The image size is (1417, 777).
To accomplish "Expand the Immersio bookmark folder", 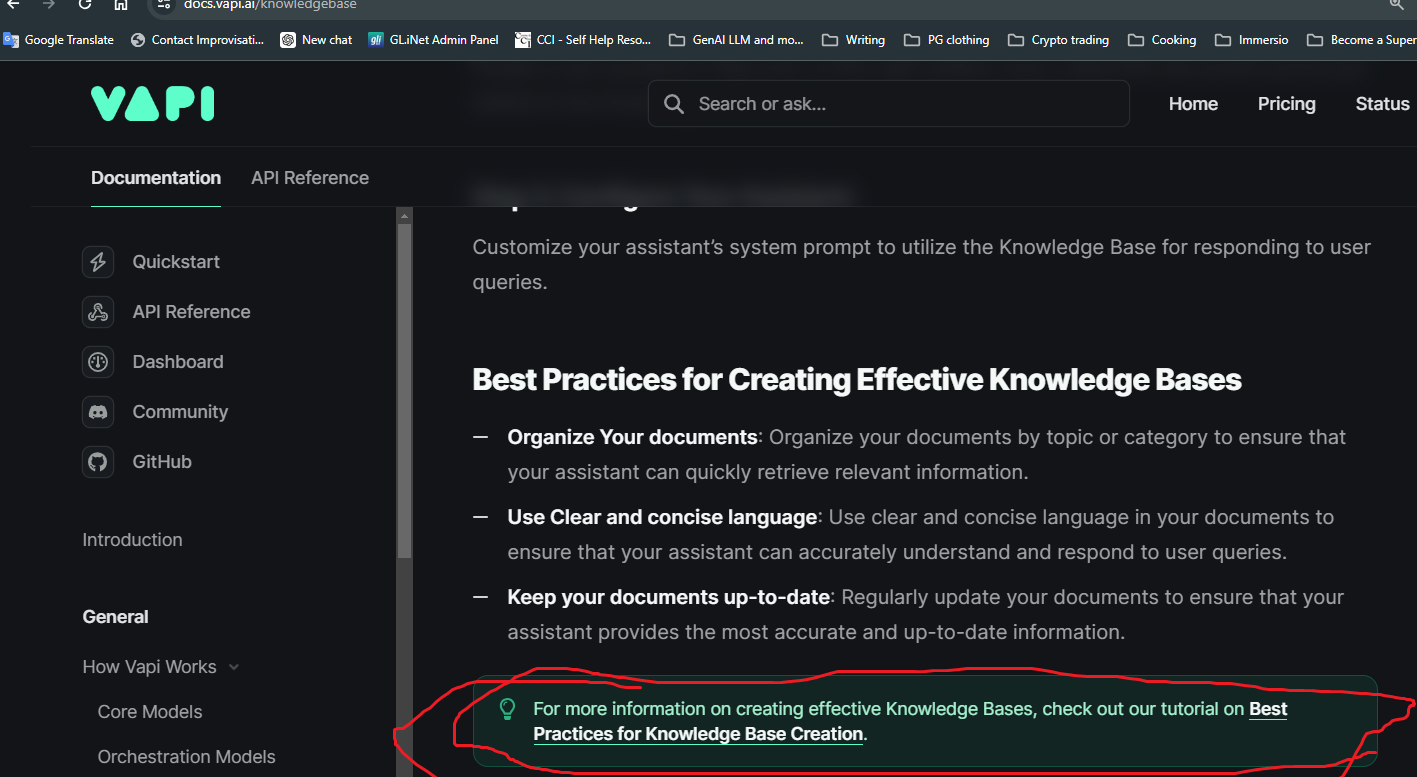I will pyautogui.click(x=1251, y=40).
